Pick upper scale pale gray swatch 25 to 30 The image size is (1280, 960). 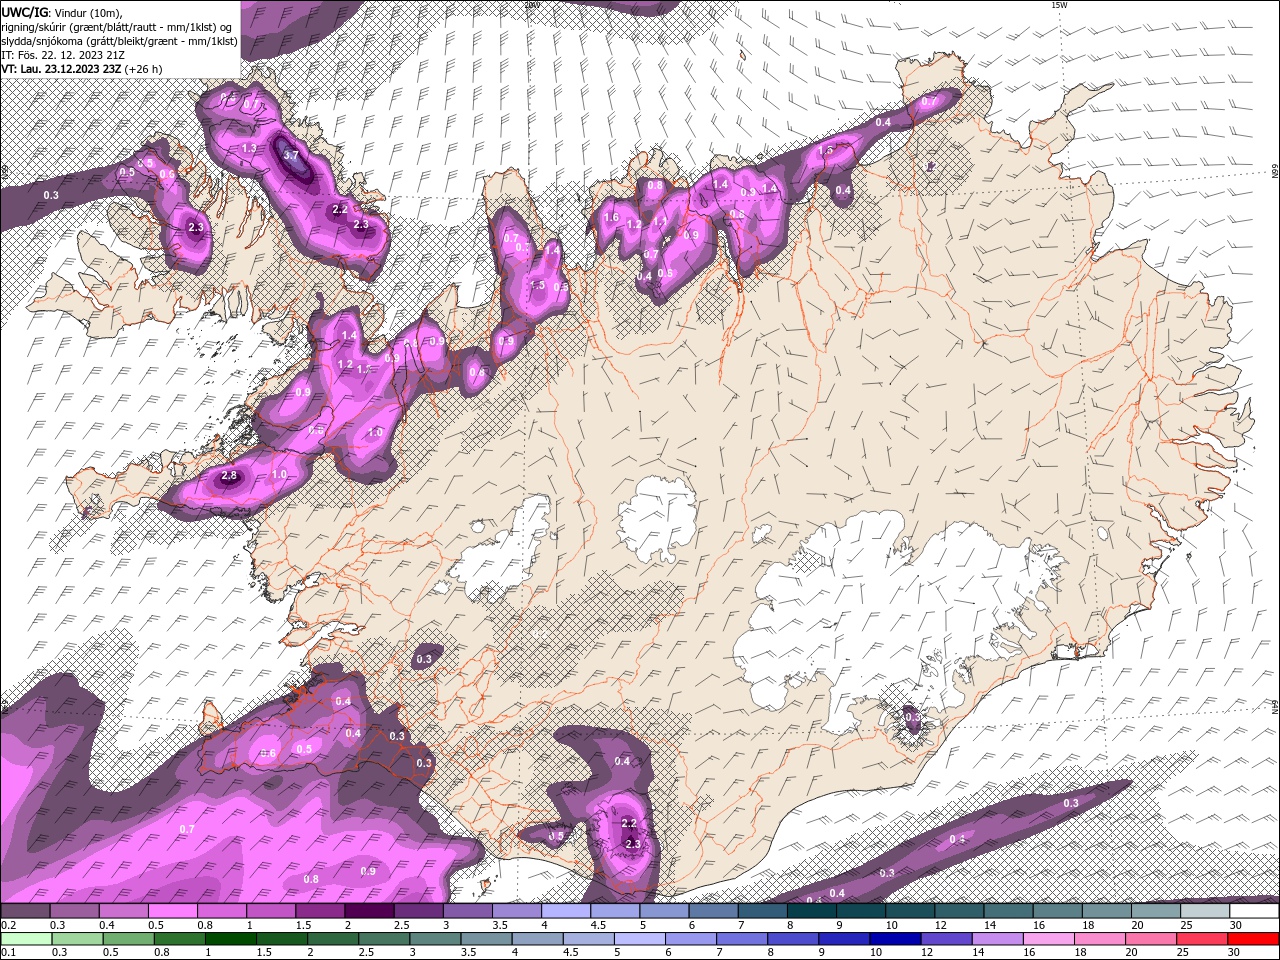[1204, 911]
